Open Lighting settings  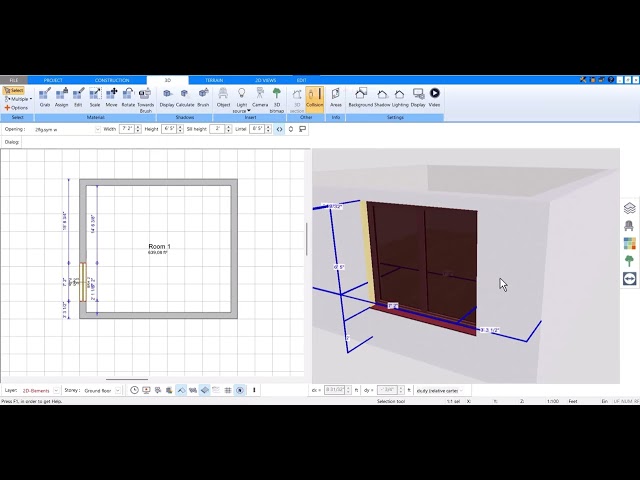(x=400, y=98)
